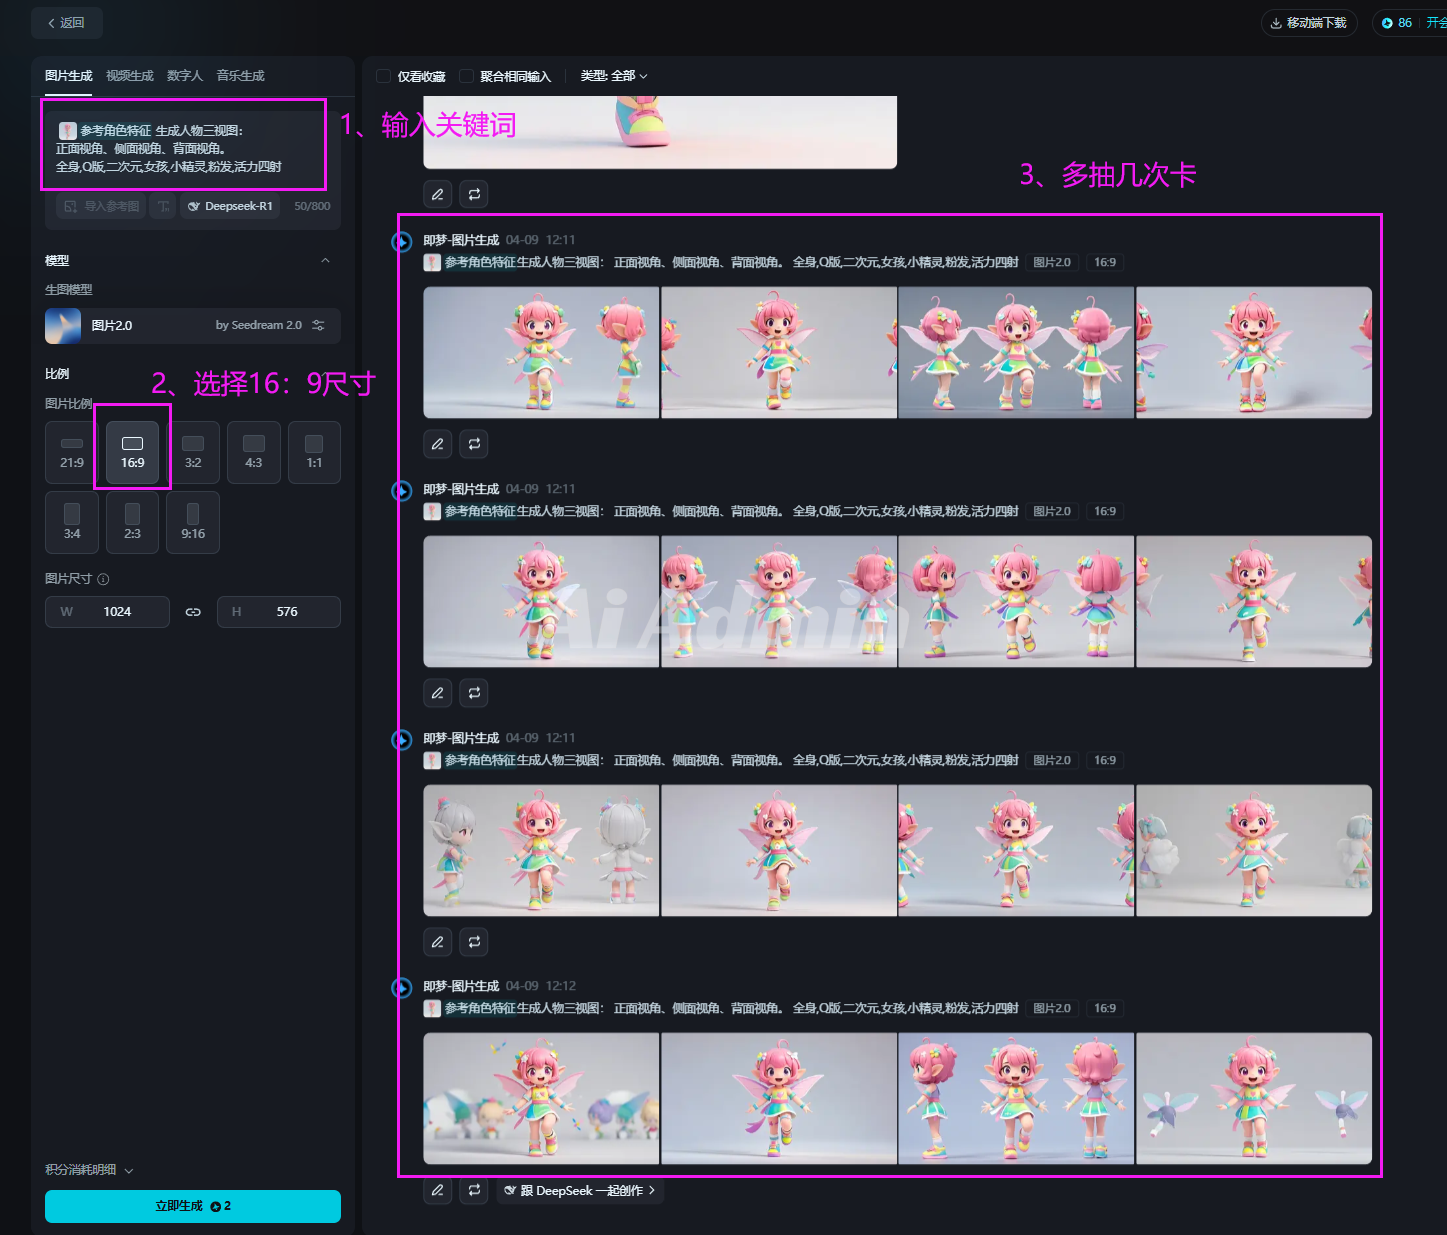Collapse the 模型 section chevron
Image resolution: width=1447 pixels, height=1235 pixels.
coord(325,261)
